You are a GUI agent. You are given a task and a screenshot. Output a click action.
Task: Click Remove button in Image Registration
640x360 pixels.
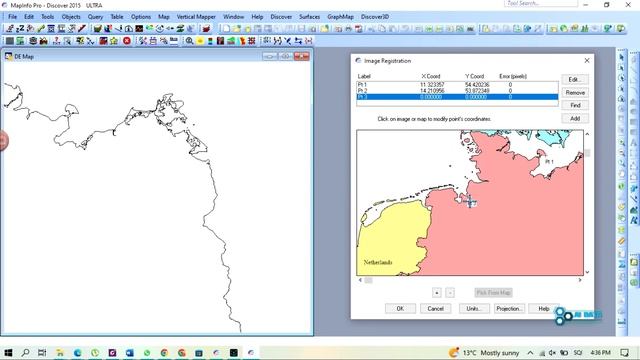(575, 93)
